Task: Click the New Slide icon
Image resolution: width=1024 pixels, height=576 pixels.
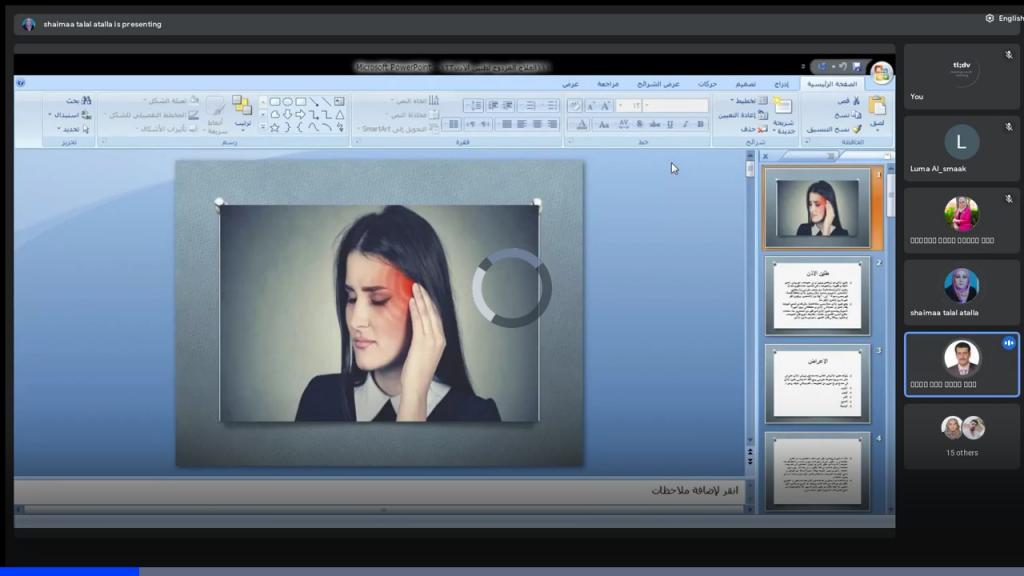Action: (x=782, y=106)
